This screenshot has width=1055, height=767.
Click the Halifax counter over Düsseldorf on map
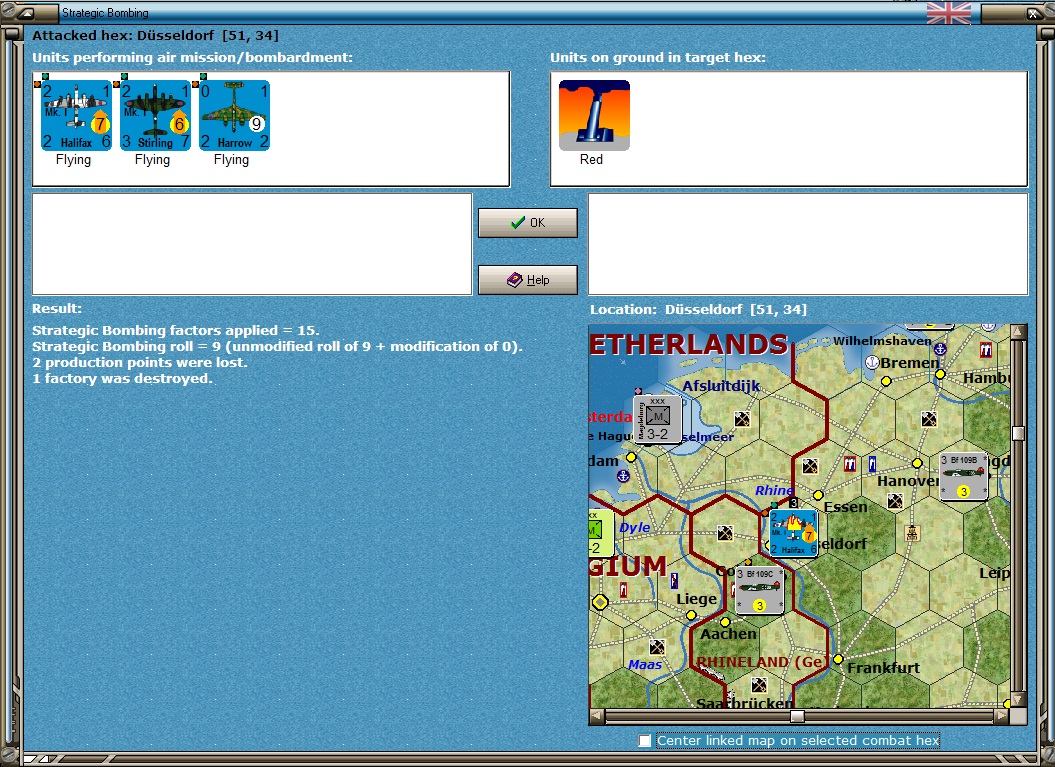[x=793, y=533]
